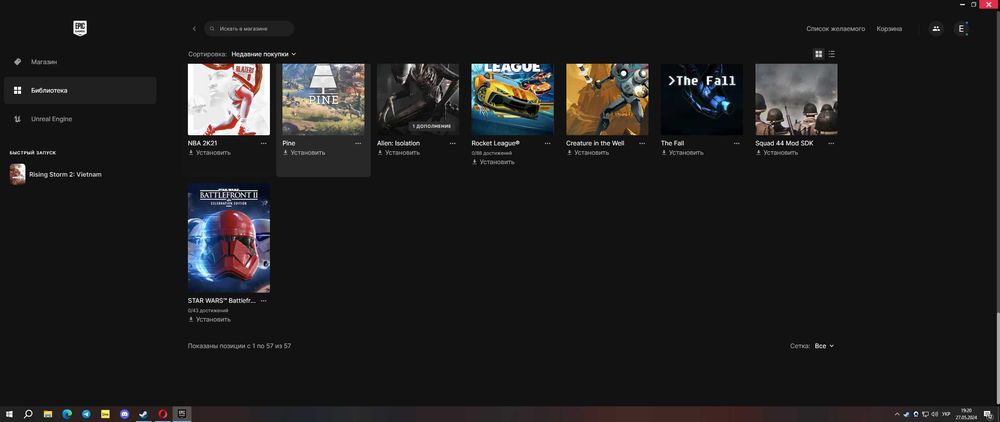Open the Windows notification center
Image resolution: width=1000 pixels, height=422 pixels.
click(989, 414)
